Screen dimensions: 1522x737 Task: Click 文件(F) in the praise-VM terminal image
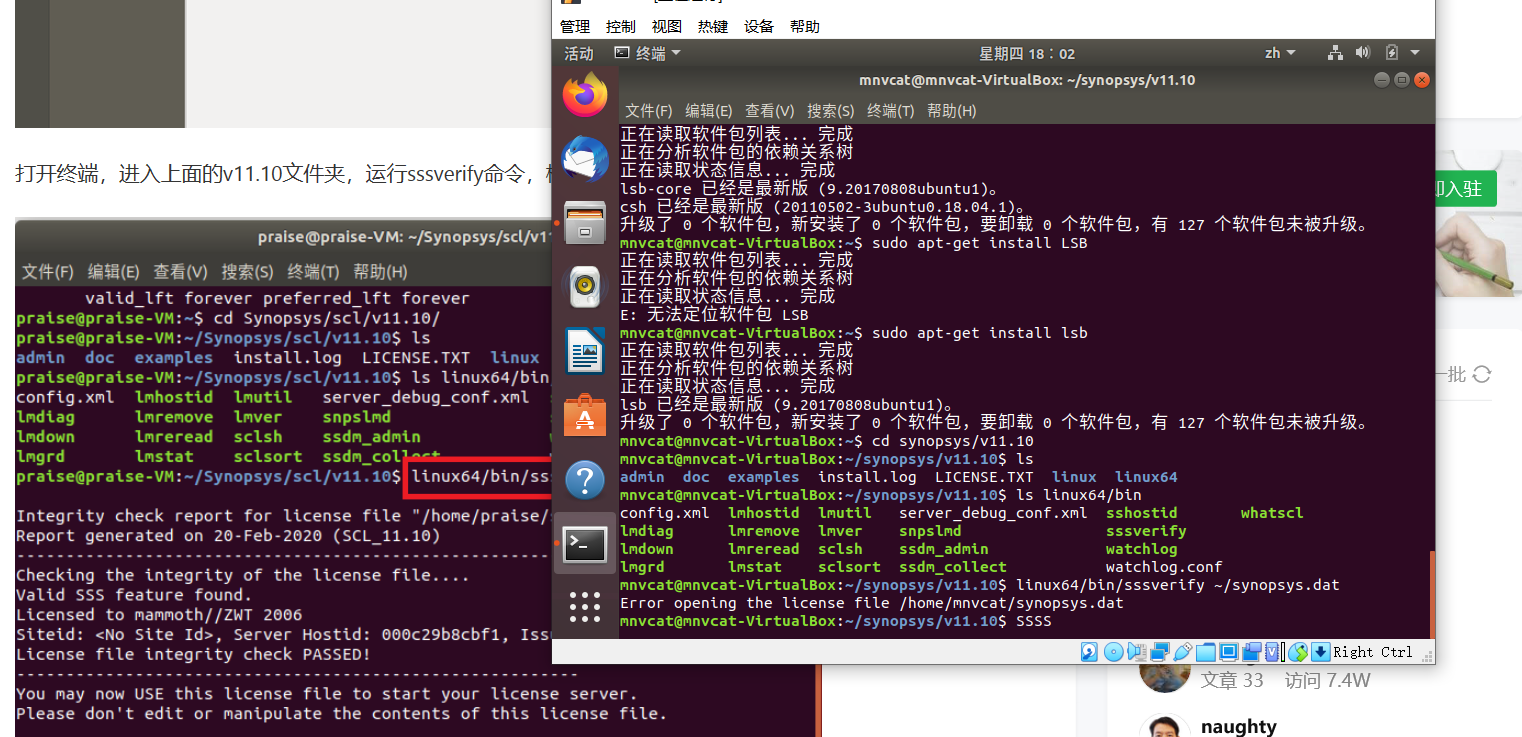48,271
